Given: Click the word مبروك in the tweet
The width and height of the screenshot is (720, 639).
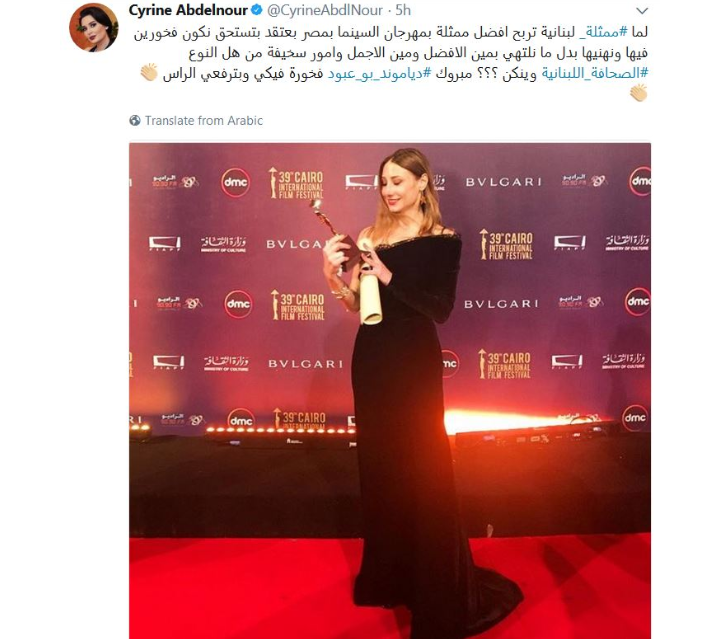Looking at the screenshot, I should pyautogui.click(x=447, y=73).
